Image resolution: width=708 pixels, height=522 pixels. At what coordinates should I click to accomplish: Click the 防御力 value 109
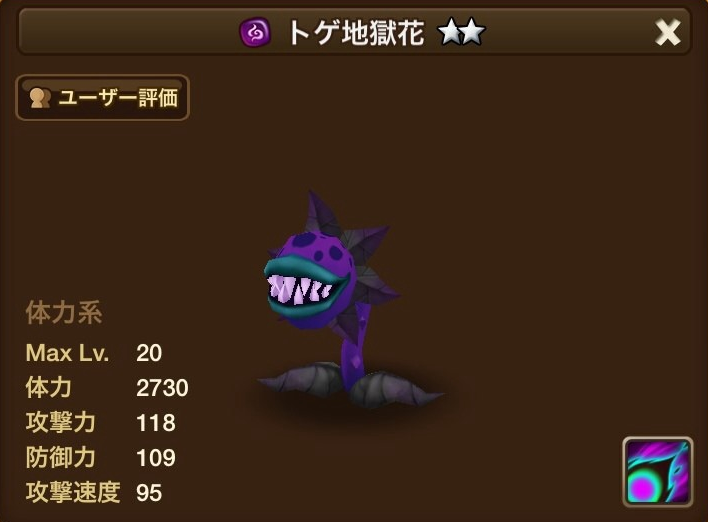tap(156, 458)
